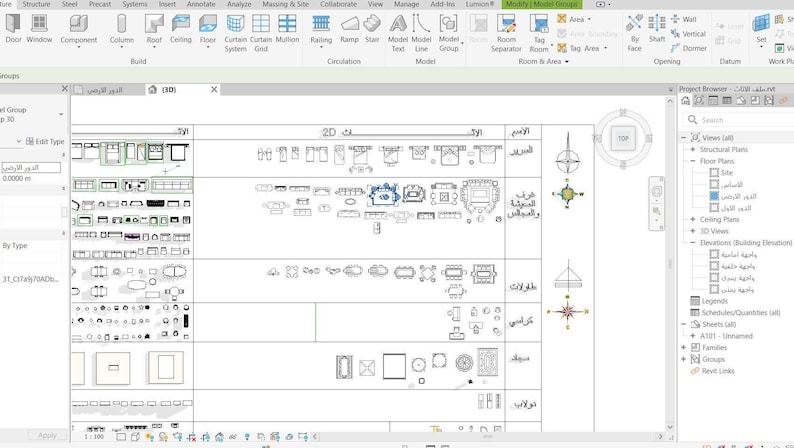Expand the Structural Plans node

tap(693, 149)
